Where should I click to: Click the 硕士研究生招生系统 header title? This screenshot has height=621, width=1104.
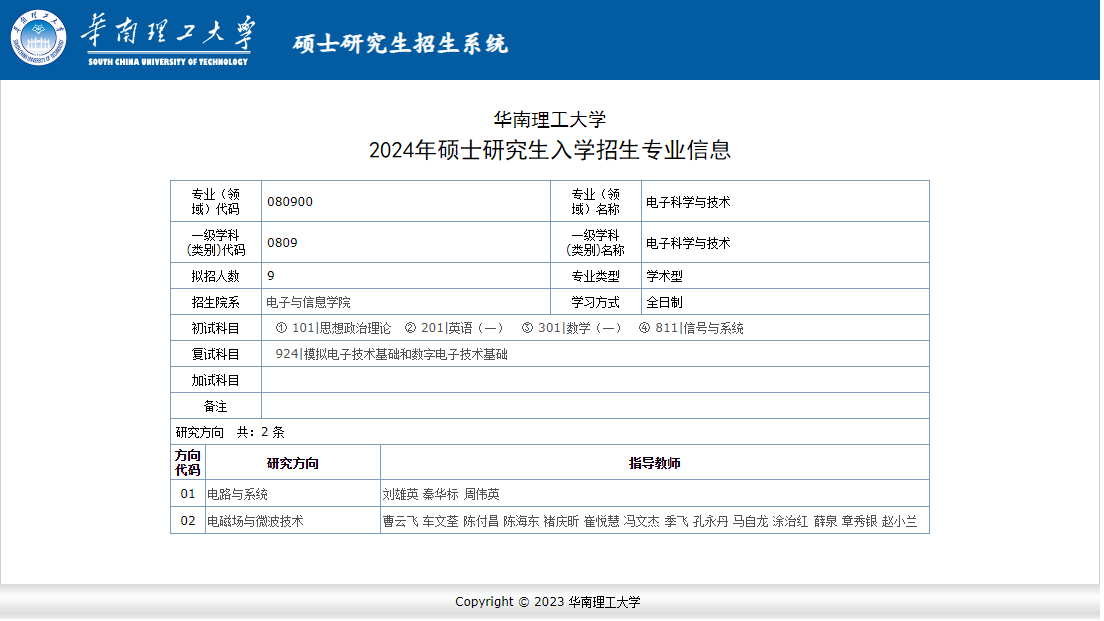click(x=400, y=44)
